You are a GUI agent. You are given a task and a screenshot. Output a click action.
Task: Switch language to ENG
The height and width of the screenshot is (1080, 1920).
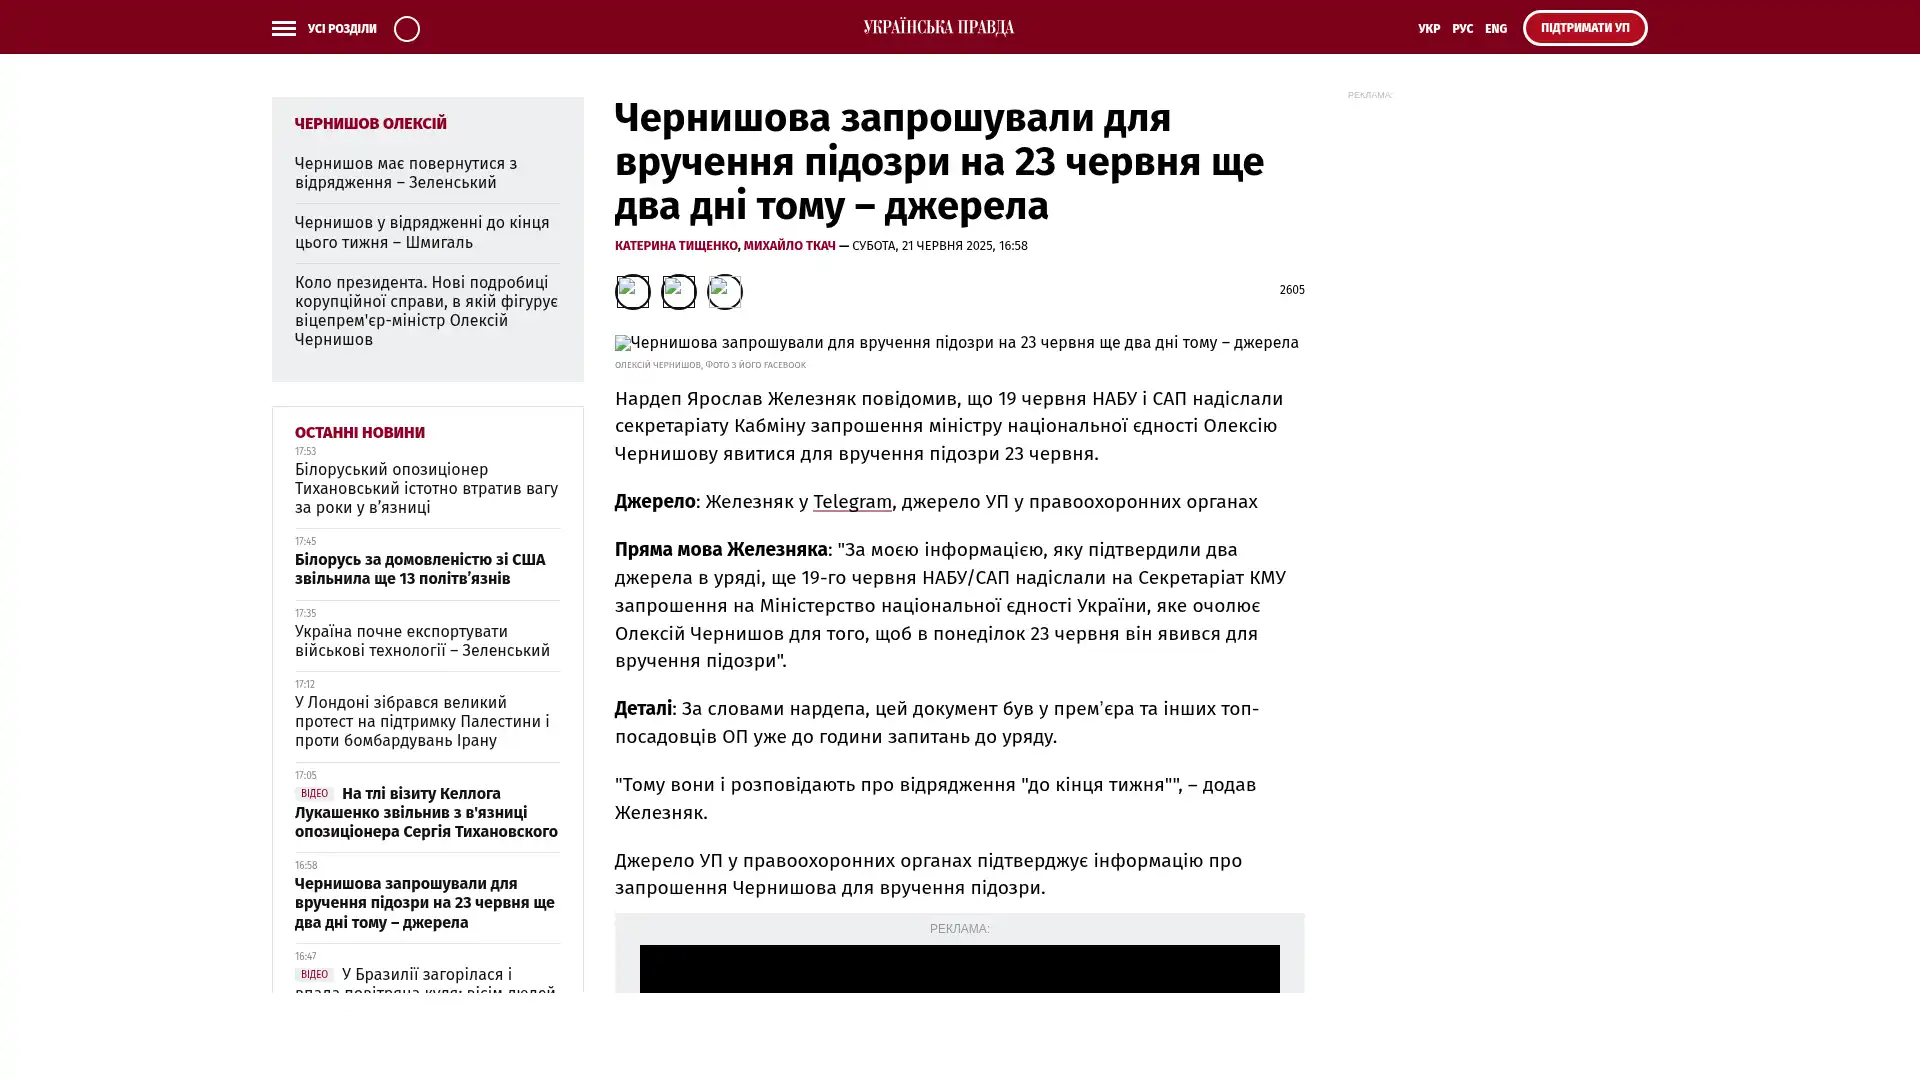(x=1495, y=29)
